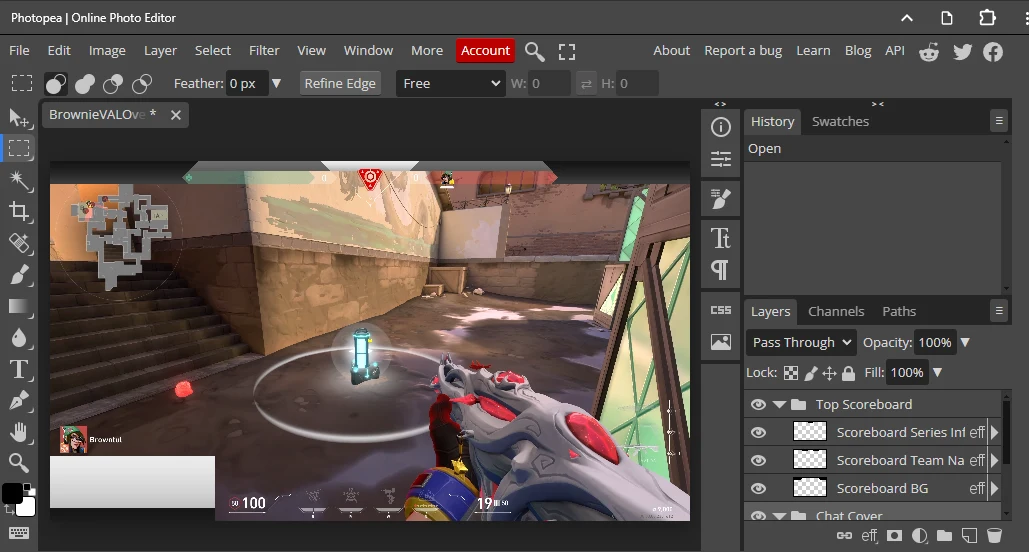Open the Feather value arrow
The height and width of the screenshot is (552, 1029).
276,83
